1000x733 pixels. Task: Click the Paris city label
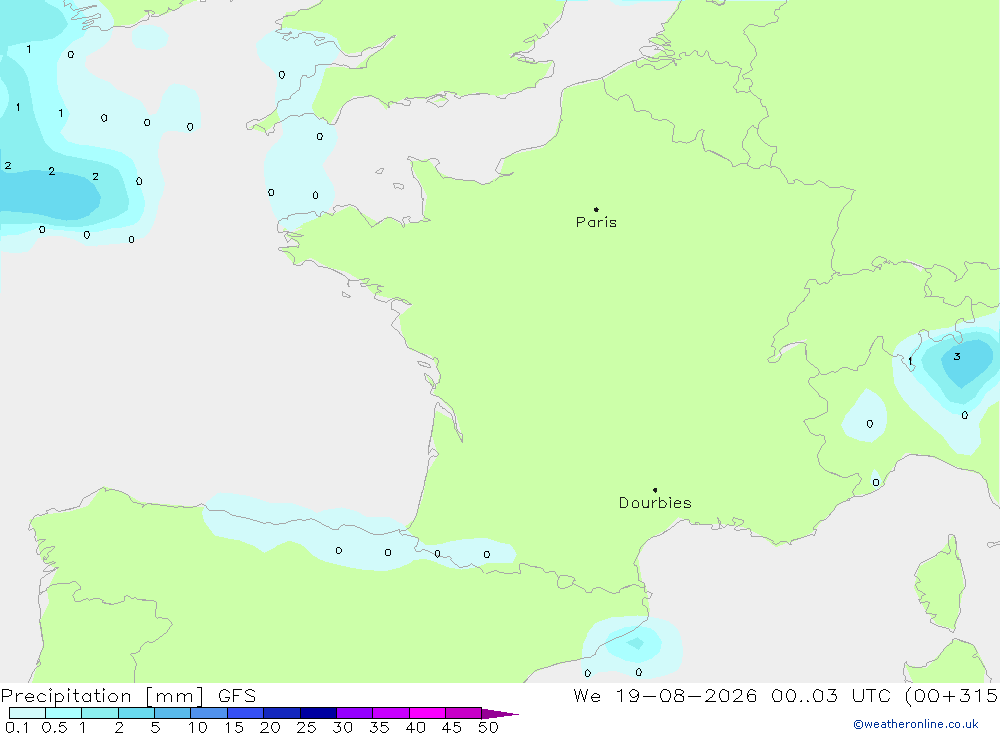[596, 222]
